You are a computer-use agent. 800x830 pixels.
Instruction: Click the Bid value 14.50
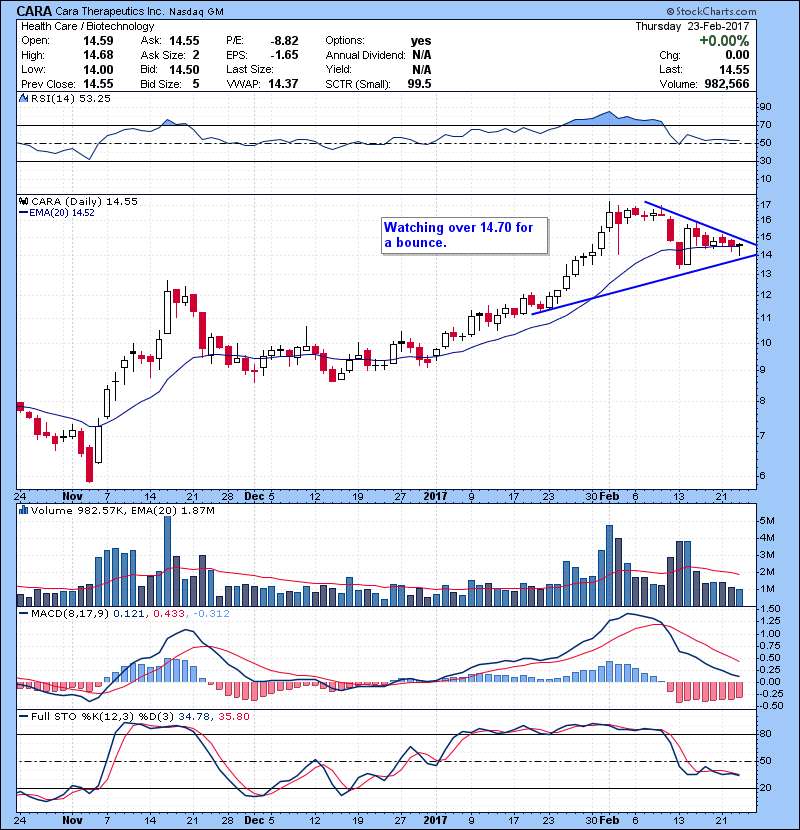tap(184, 69)
